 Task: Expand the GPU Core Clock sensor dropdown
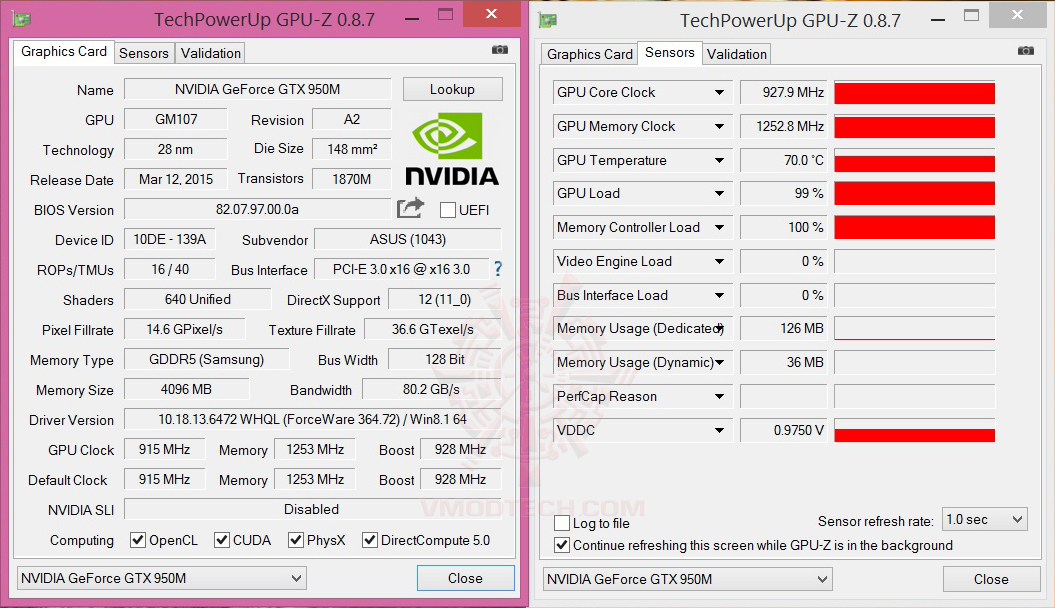point(719,93)
